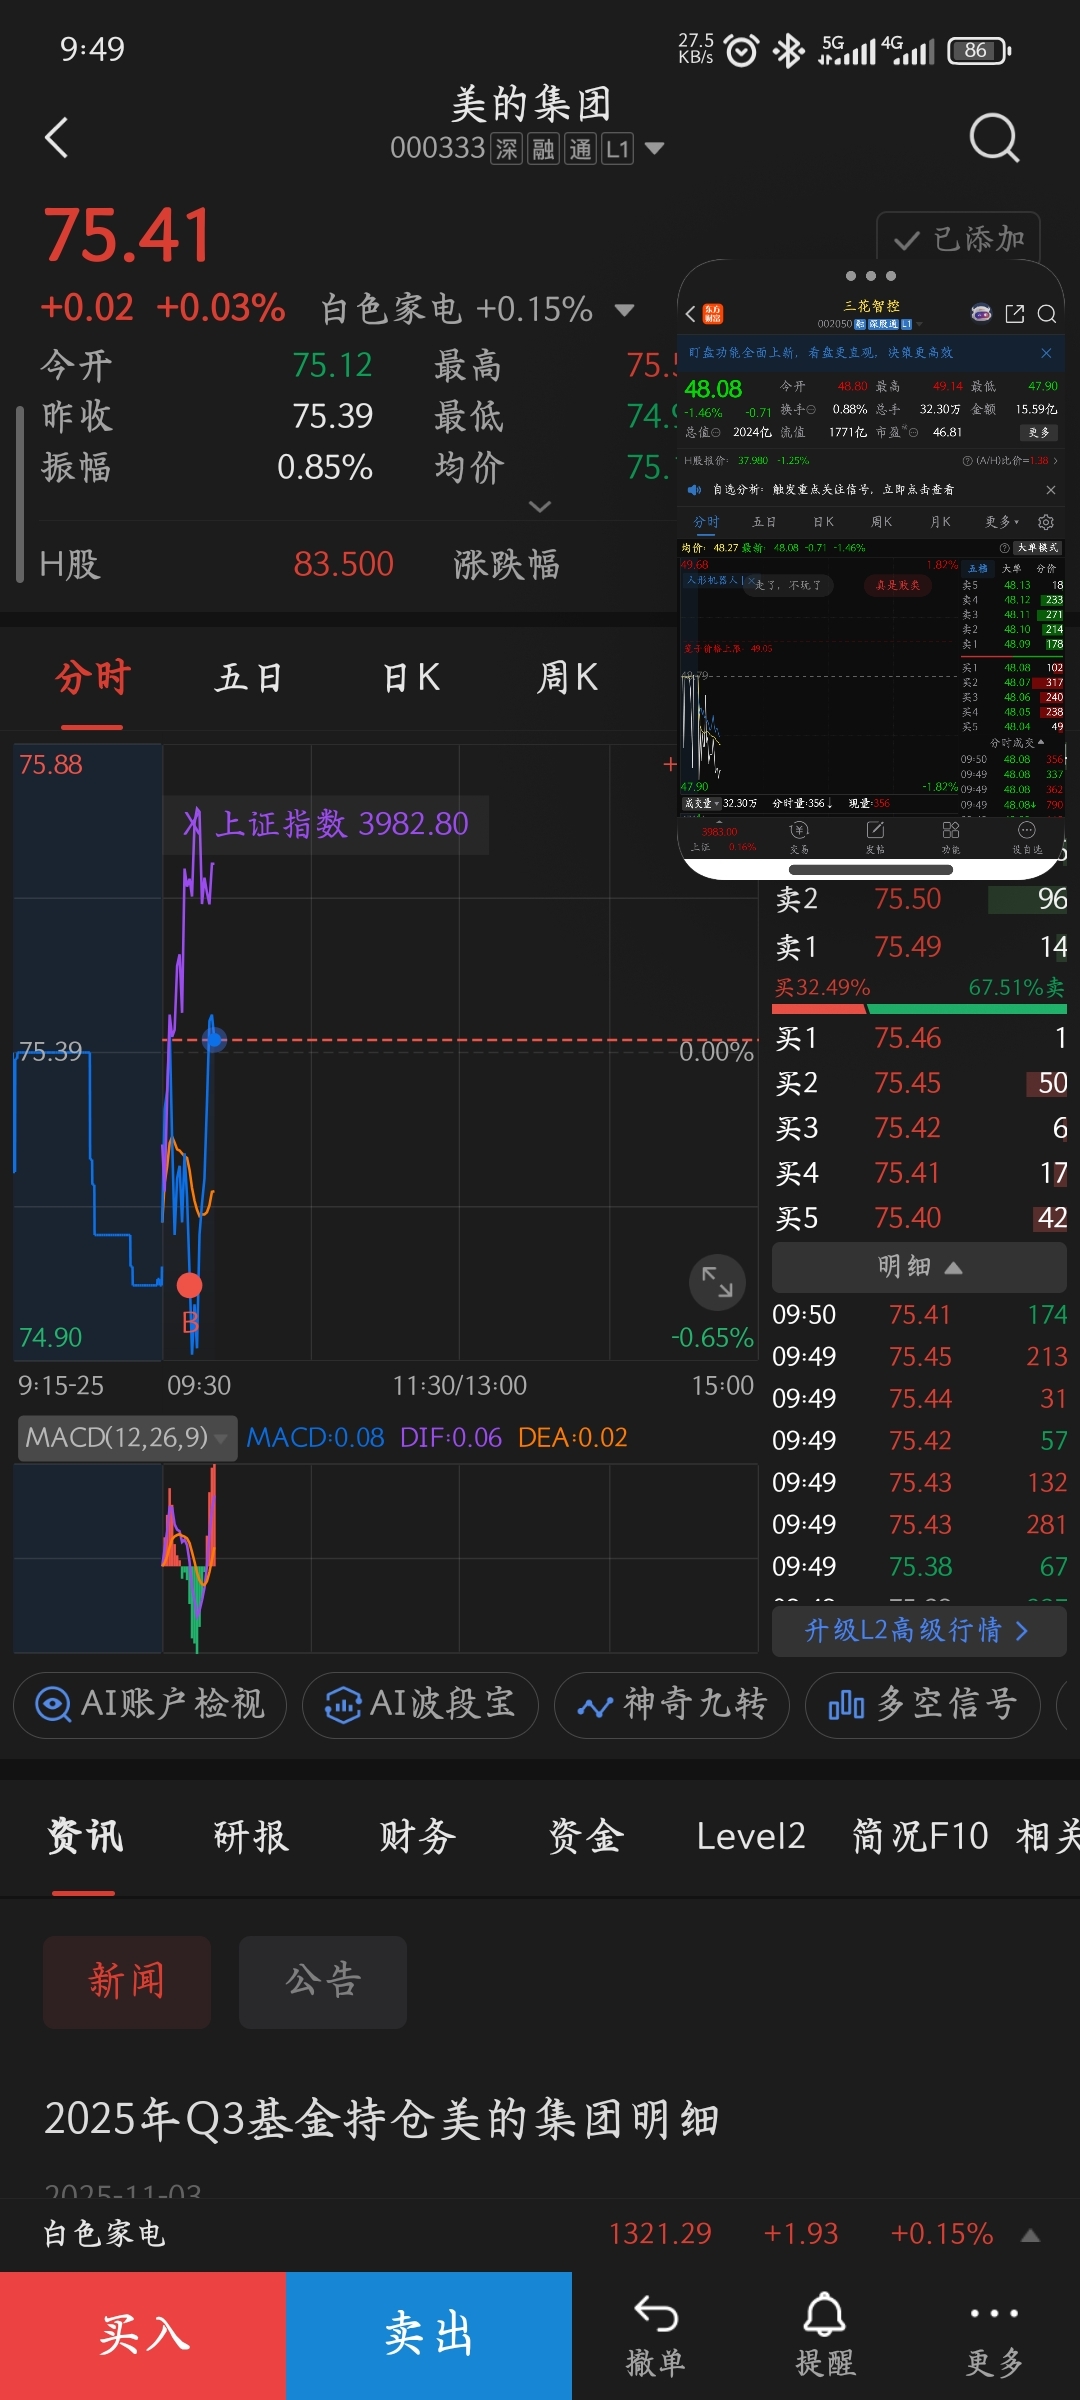Select the 简况F10 tab

pyautogui.click(x=920, y=1836)
